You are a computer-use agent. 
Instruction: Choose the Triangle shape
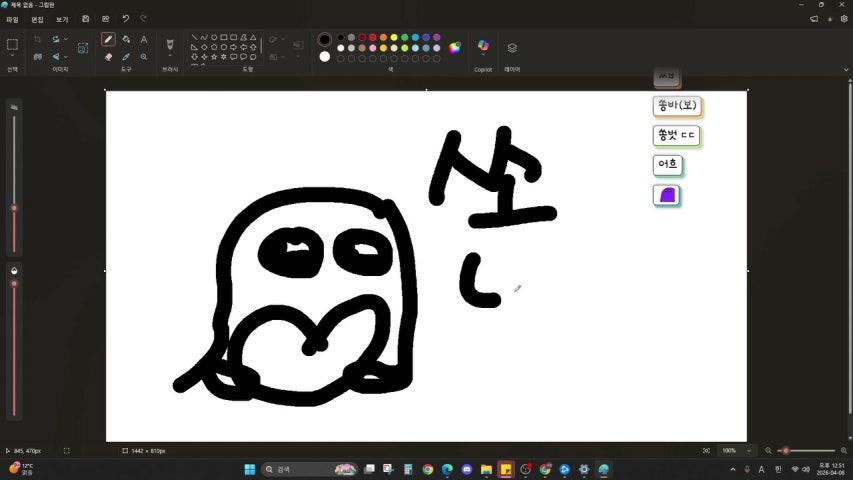click(253, 38)
